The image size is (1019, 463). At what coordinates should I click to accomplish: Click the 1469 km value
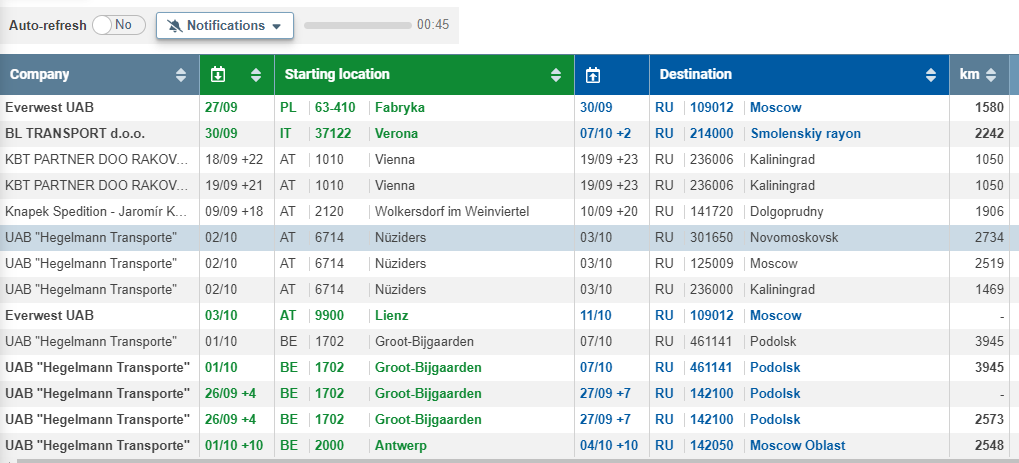click(989, 289)
